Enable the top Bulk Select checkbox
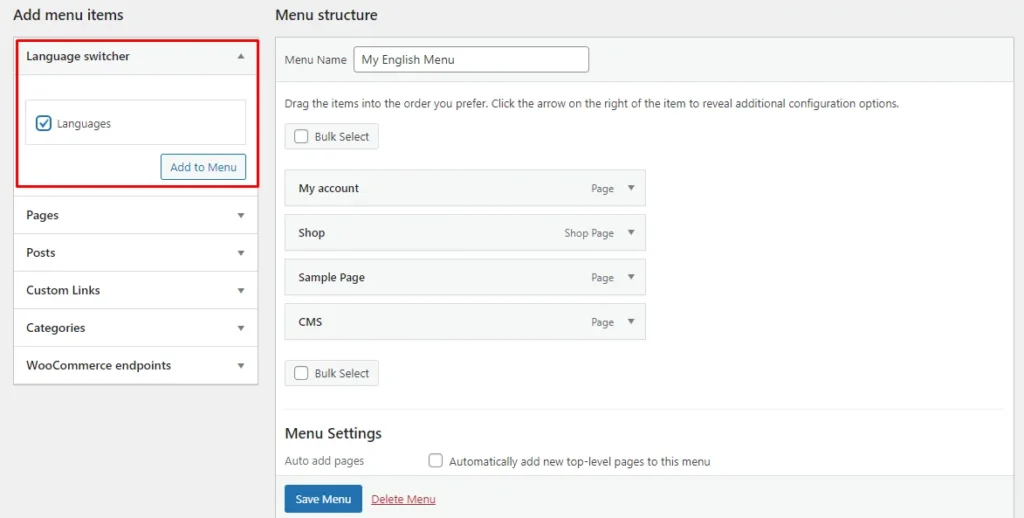The height and width of the screenshot is (518, 1024). pos(301,137)
